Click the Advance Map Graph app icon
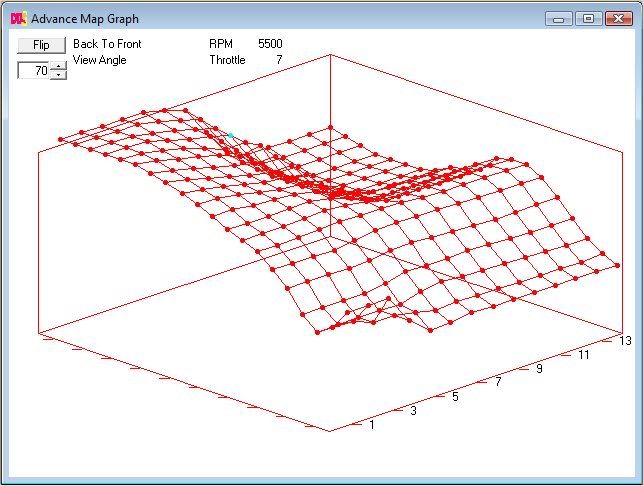Image resolution: width=643 pixels, height=486 pixels. (19, 19)
